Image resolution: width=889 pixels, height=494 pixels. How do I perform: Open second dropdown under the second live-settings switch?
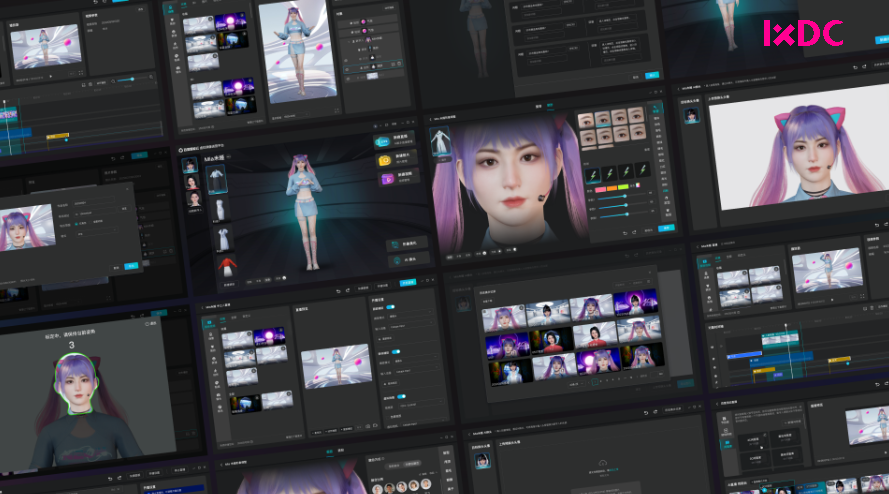[416, 370]
